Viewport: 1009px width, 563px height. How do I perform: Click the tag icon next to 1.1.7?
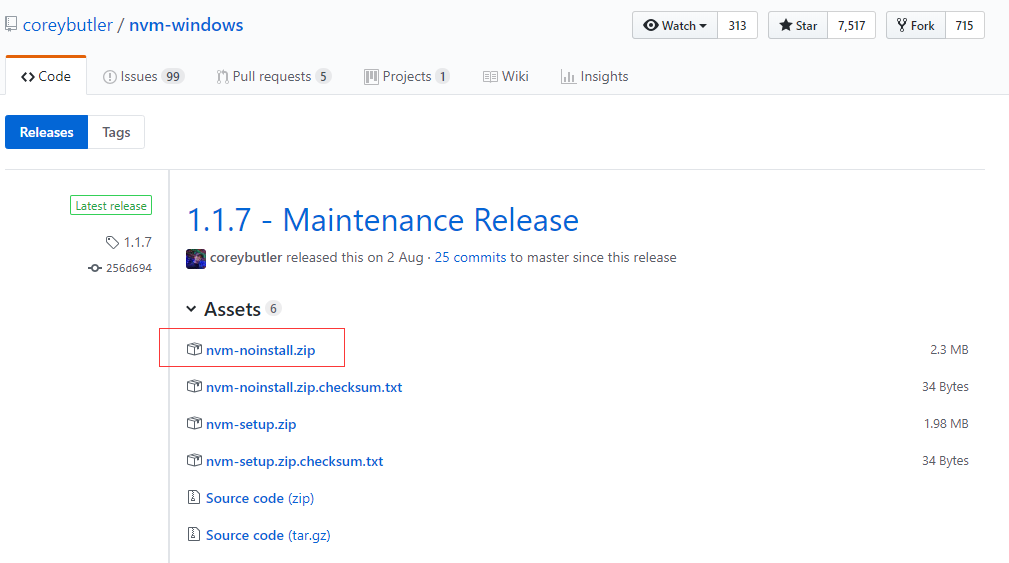(112, 243)
